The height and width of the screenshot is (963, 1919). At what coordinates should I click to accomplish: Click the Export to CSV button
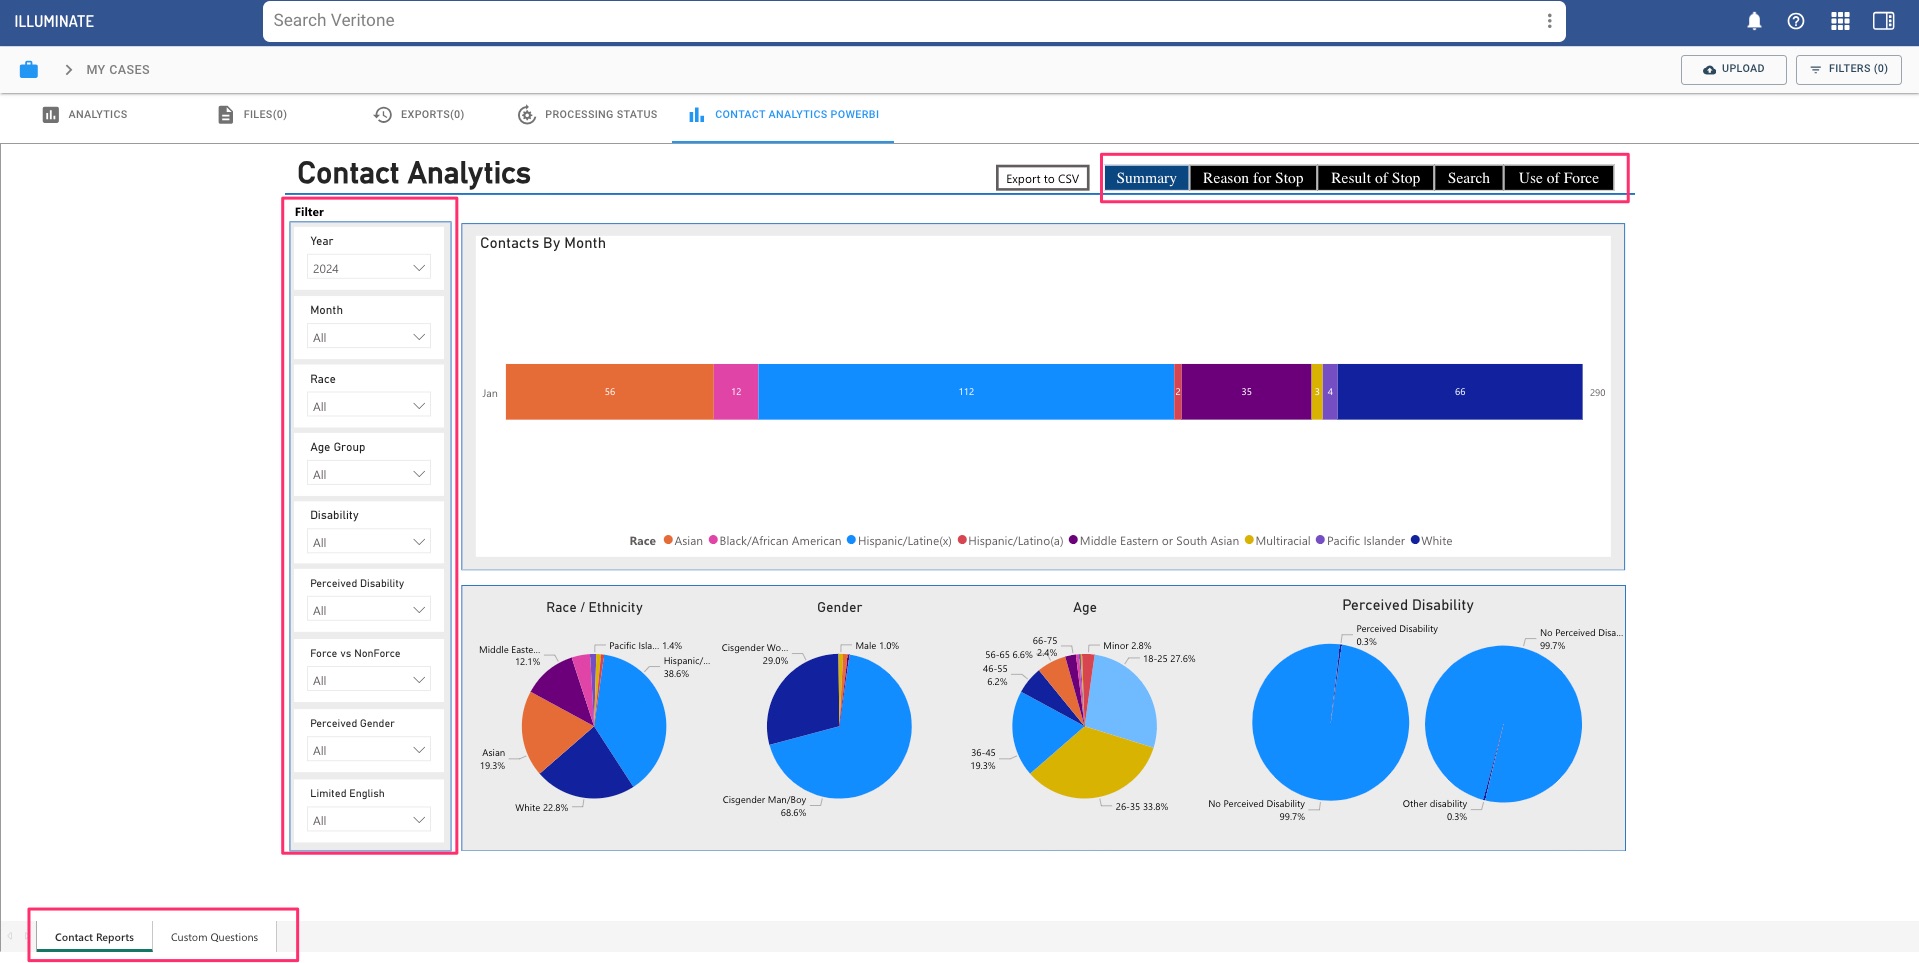1042,178
